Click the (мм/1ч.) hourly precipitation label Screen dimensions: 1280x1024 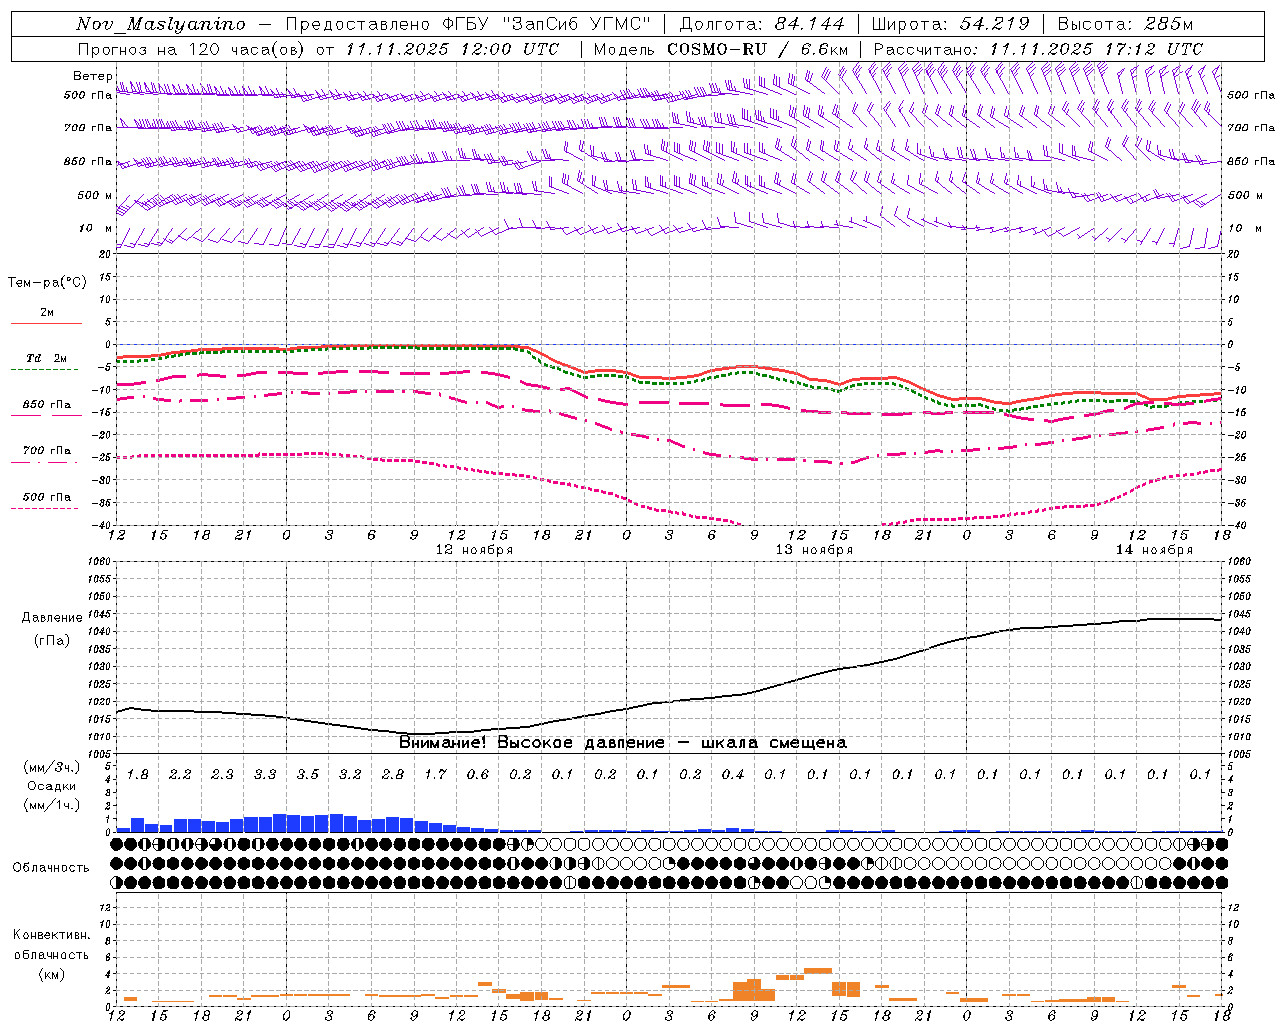coord(52,805)
